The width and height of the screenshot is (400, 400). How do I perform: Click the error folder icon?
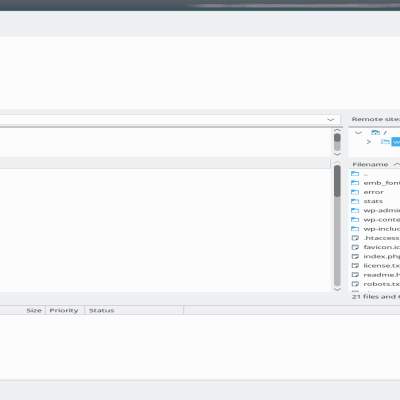(x=355, y=192)
